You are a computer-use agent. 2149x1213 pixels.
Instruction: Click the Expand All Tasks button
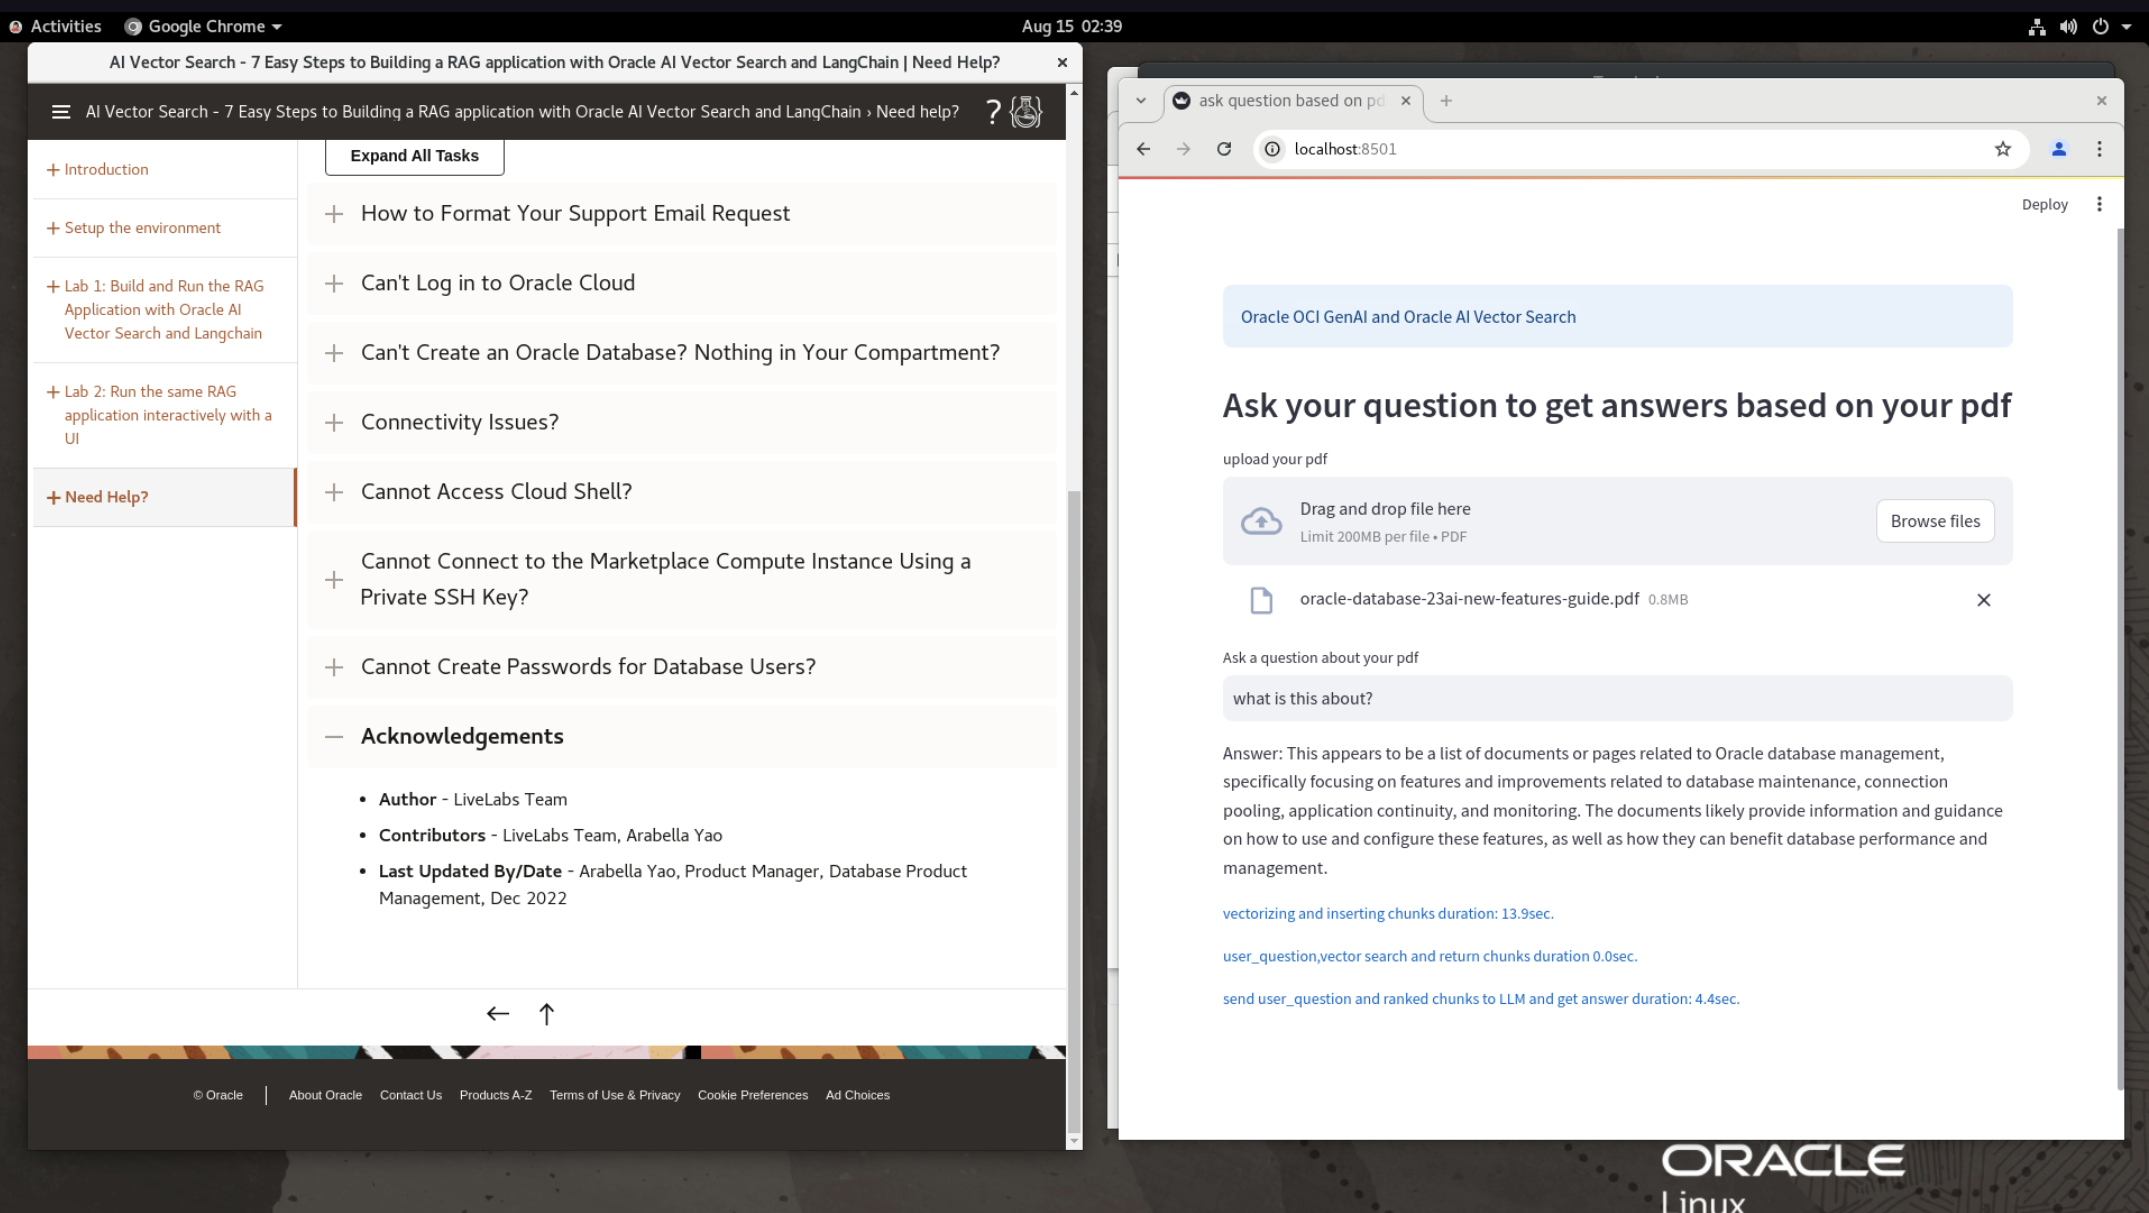point(414,156)
